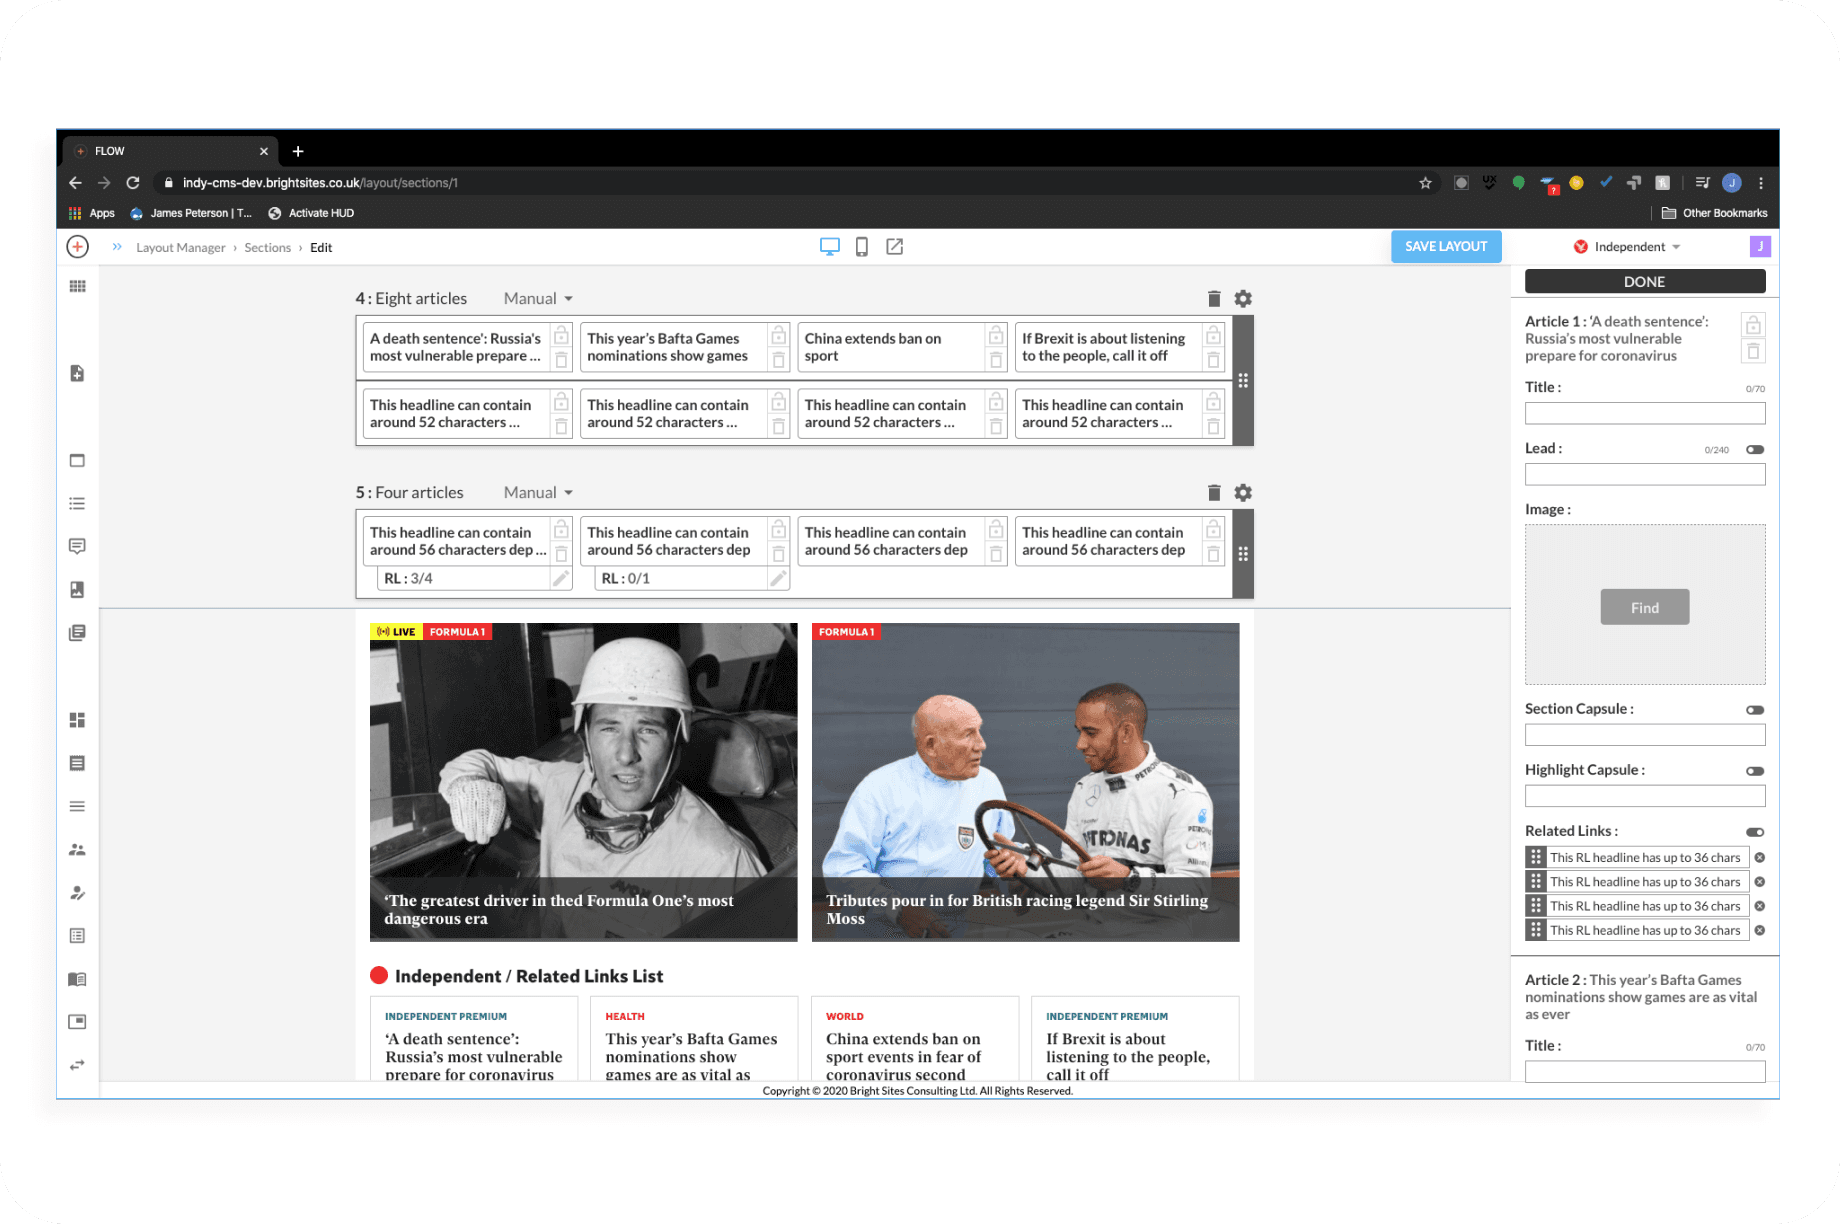Remove the first related link headline

coord(1760,857)
